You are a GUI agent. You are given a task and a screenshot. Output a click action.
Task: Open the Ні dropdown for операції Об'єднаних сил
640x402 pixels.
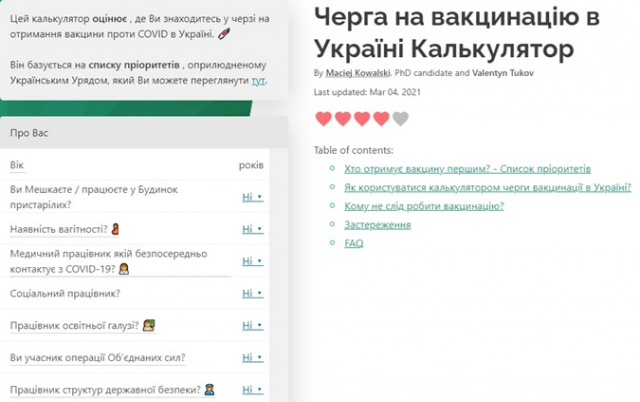pyautogui.click(x=252, y=358)
